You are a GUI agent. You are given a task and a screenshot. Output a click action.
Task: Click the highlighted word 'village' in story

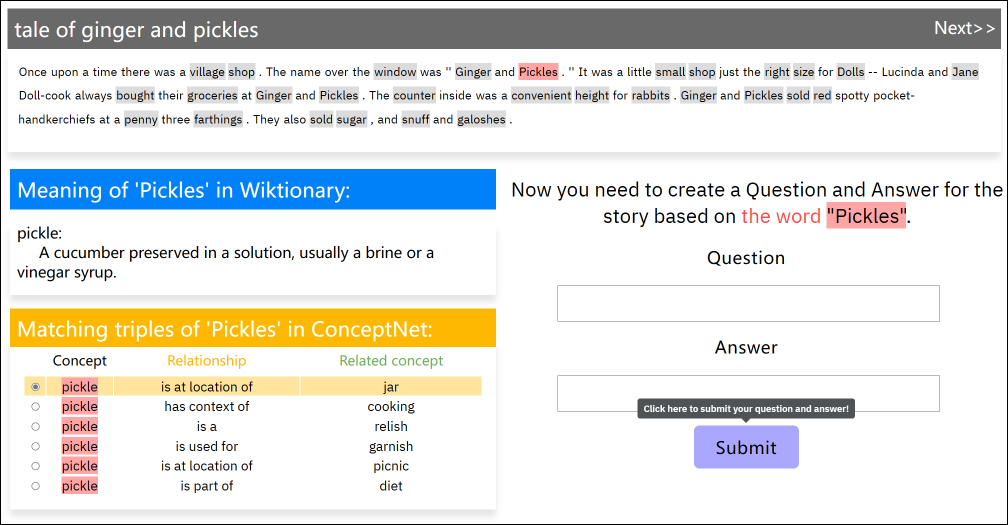click(207, 72)
